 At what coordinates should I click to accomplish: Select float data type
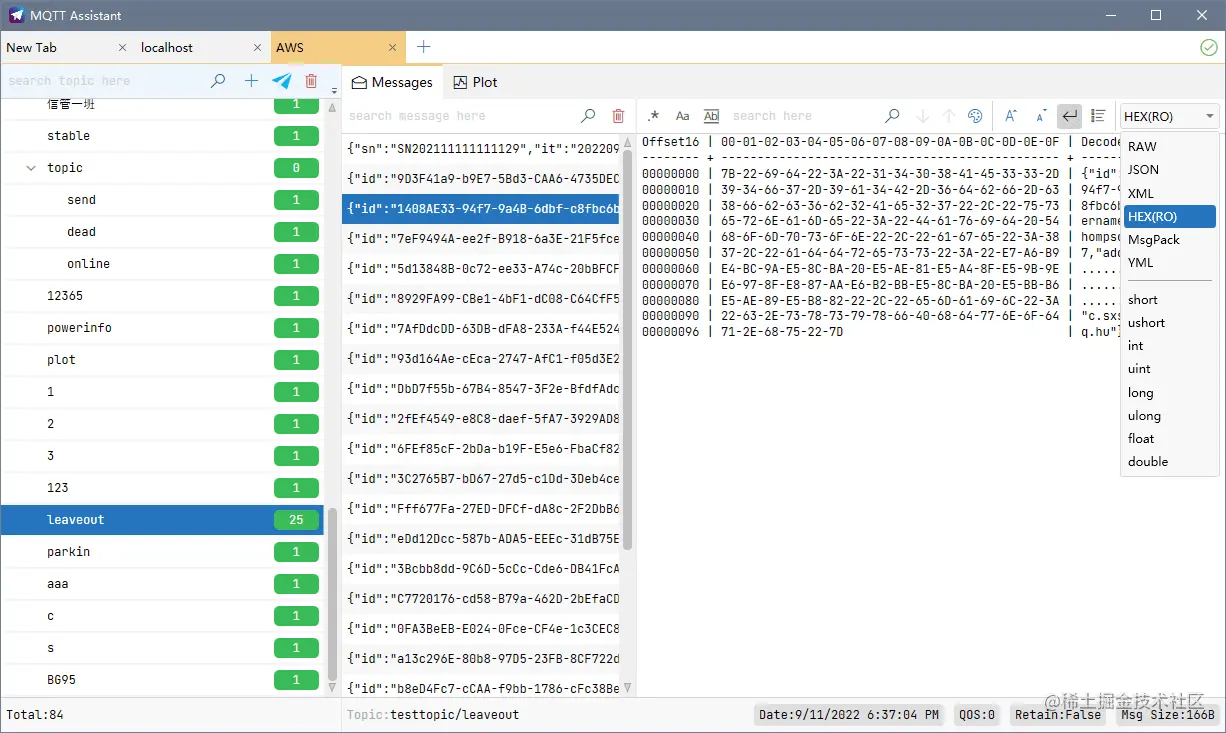[x=1169, y=439]
